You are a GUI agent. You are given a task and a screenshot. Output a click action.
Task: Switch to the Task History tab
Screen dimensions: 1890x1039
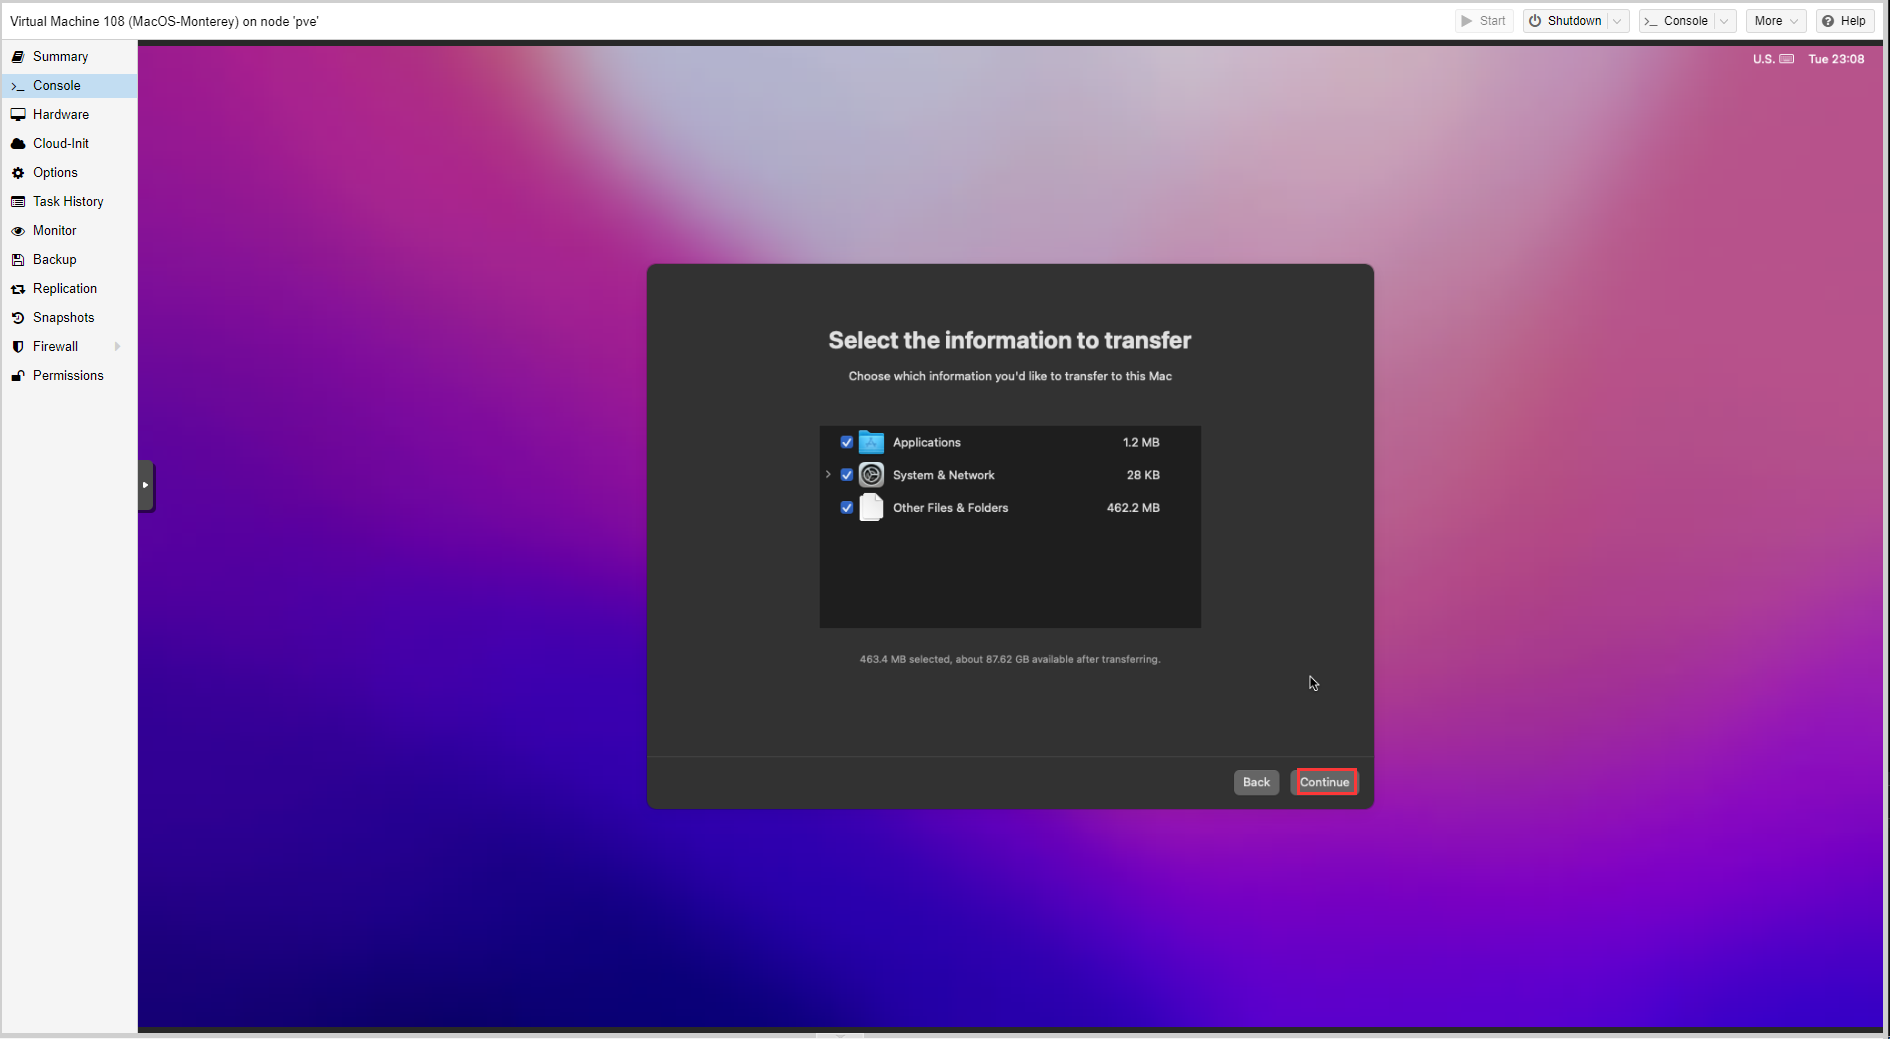click(x=68, y=202)
